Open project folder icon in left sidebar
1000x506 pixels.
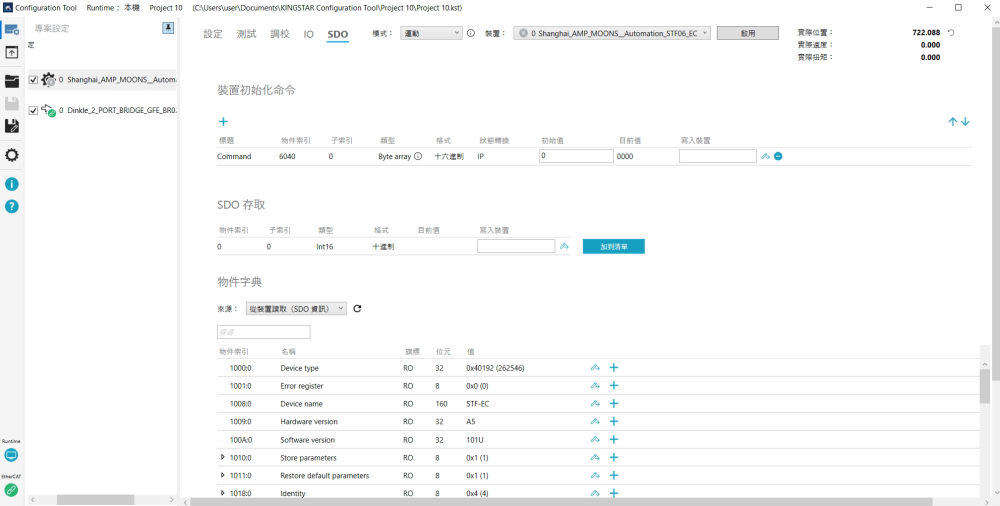(12, 81)
